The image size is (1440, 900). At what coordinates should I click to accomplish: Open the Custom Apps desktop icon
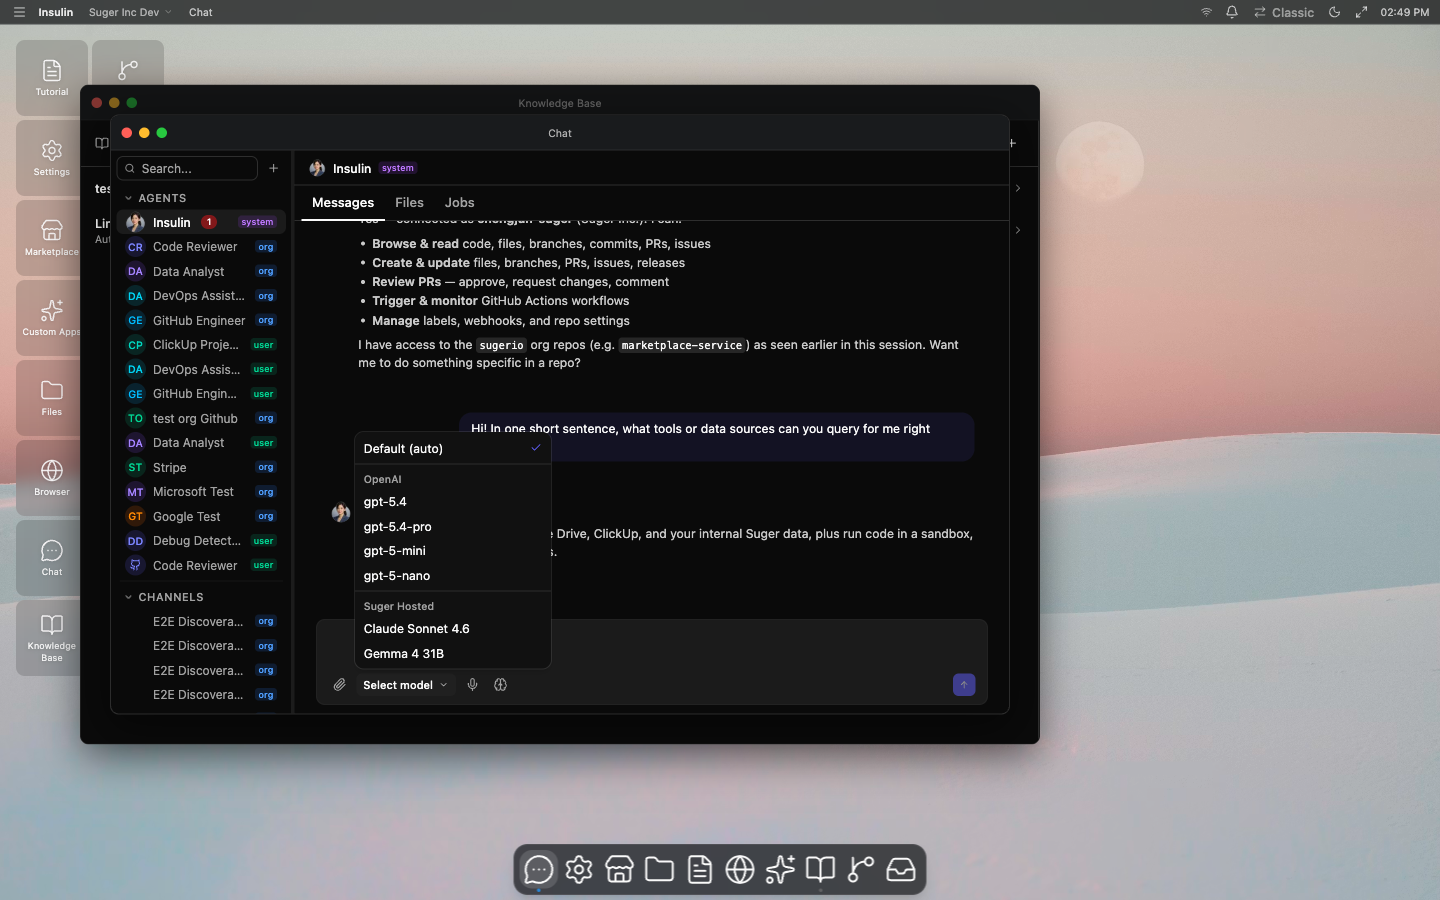pyautogui.click(x=52, y=317)
